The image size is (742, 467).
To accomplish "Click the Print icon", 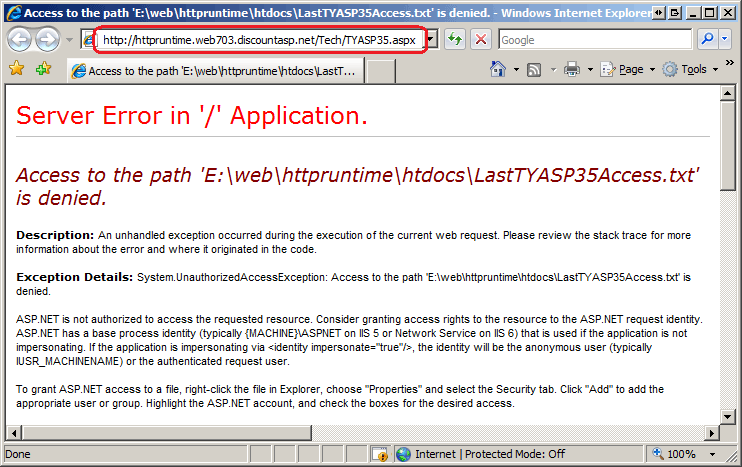I will [x=572, y=70].
